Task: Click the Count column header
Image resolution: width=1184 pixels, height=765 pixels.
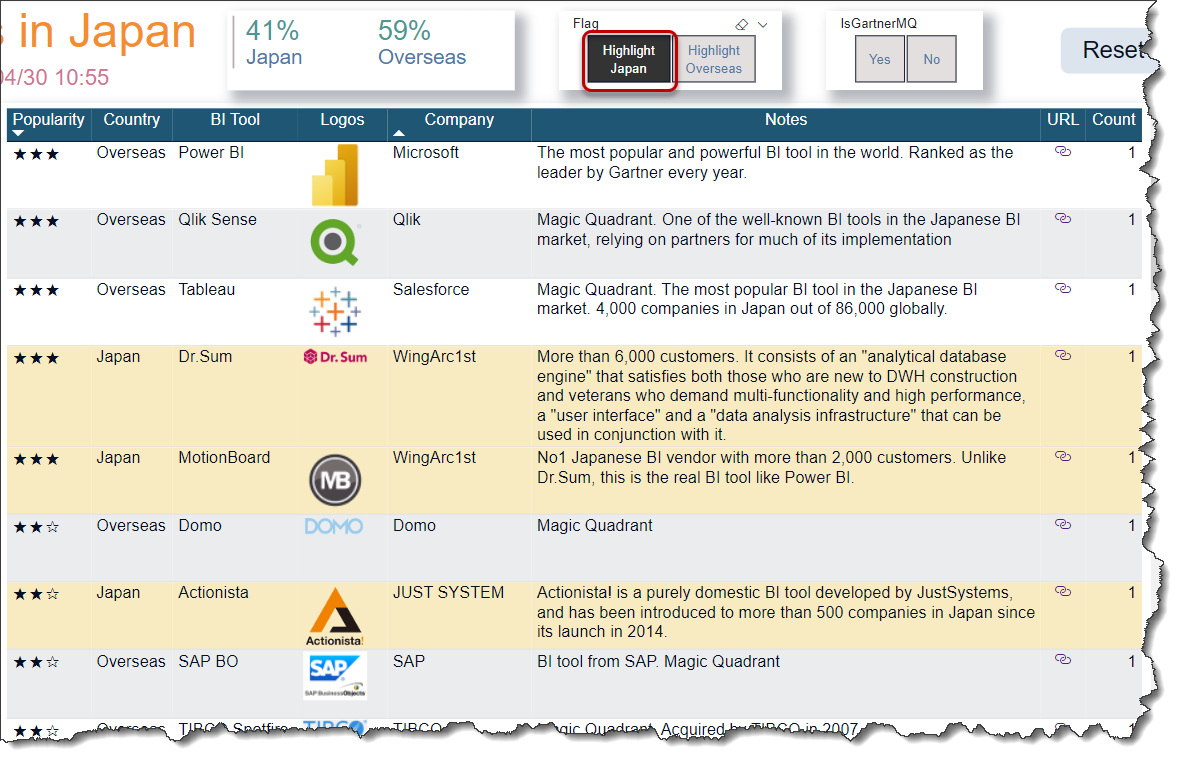Action: (1113, 124)
